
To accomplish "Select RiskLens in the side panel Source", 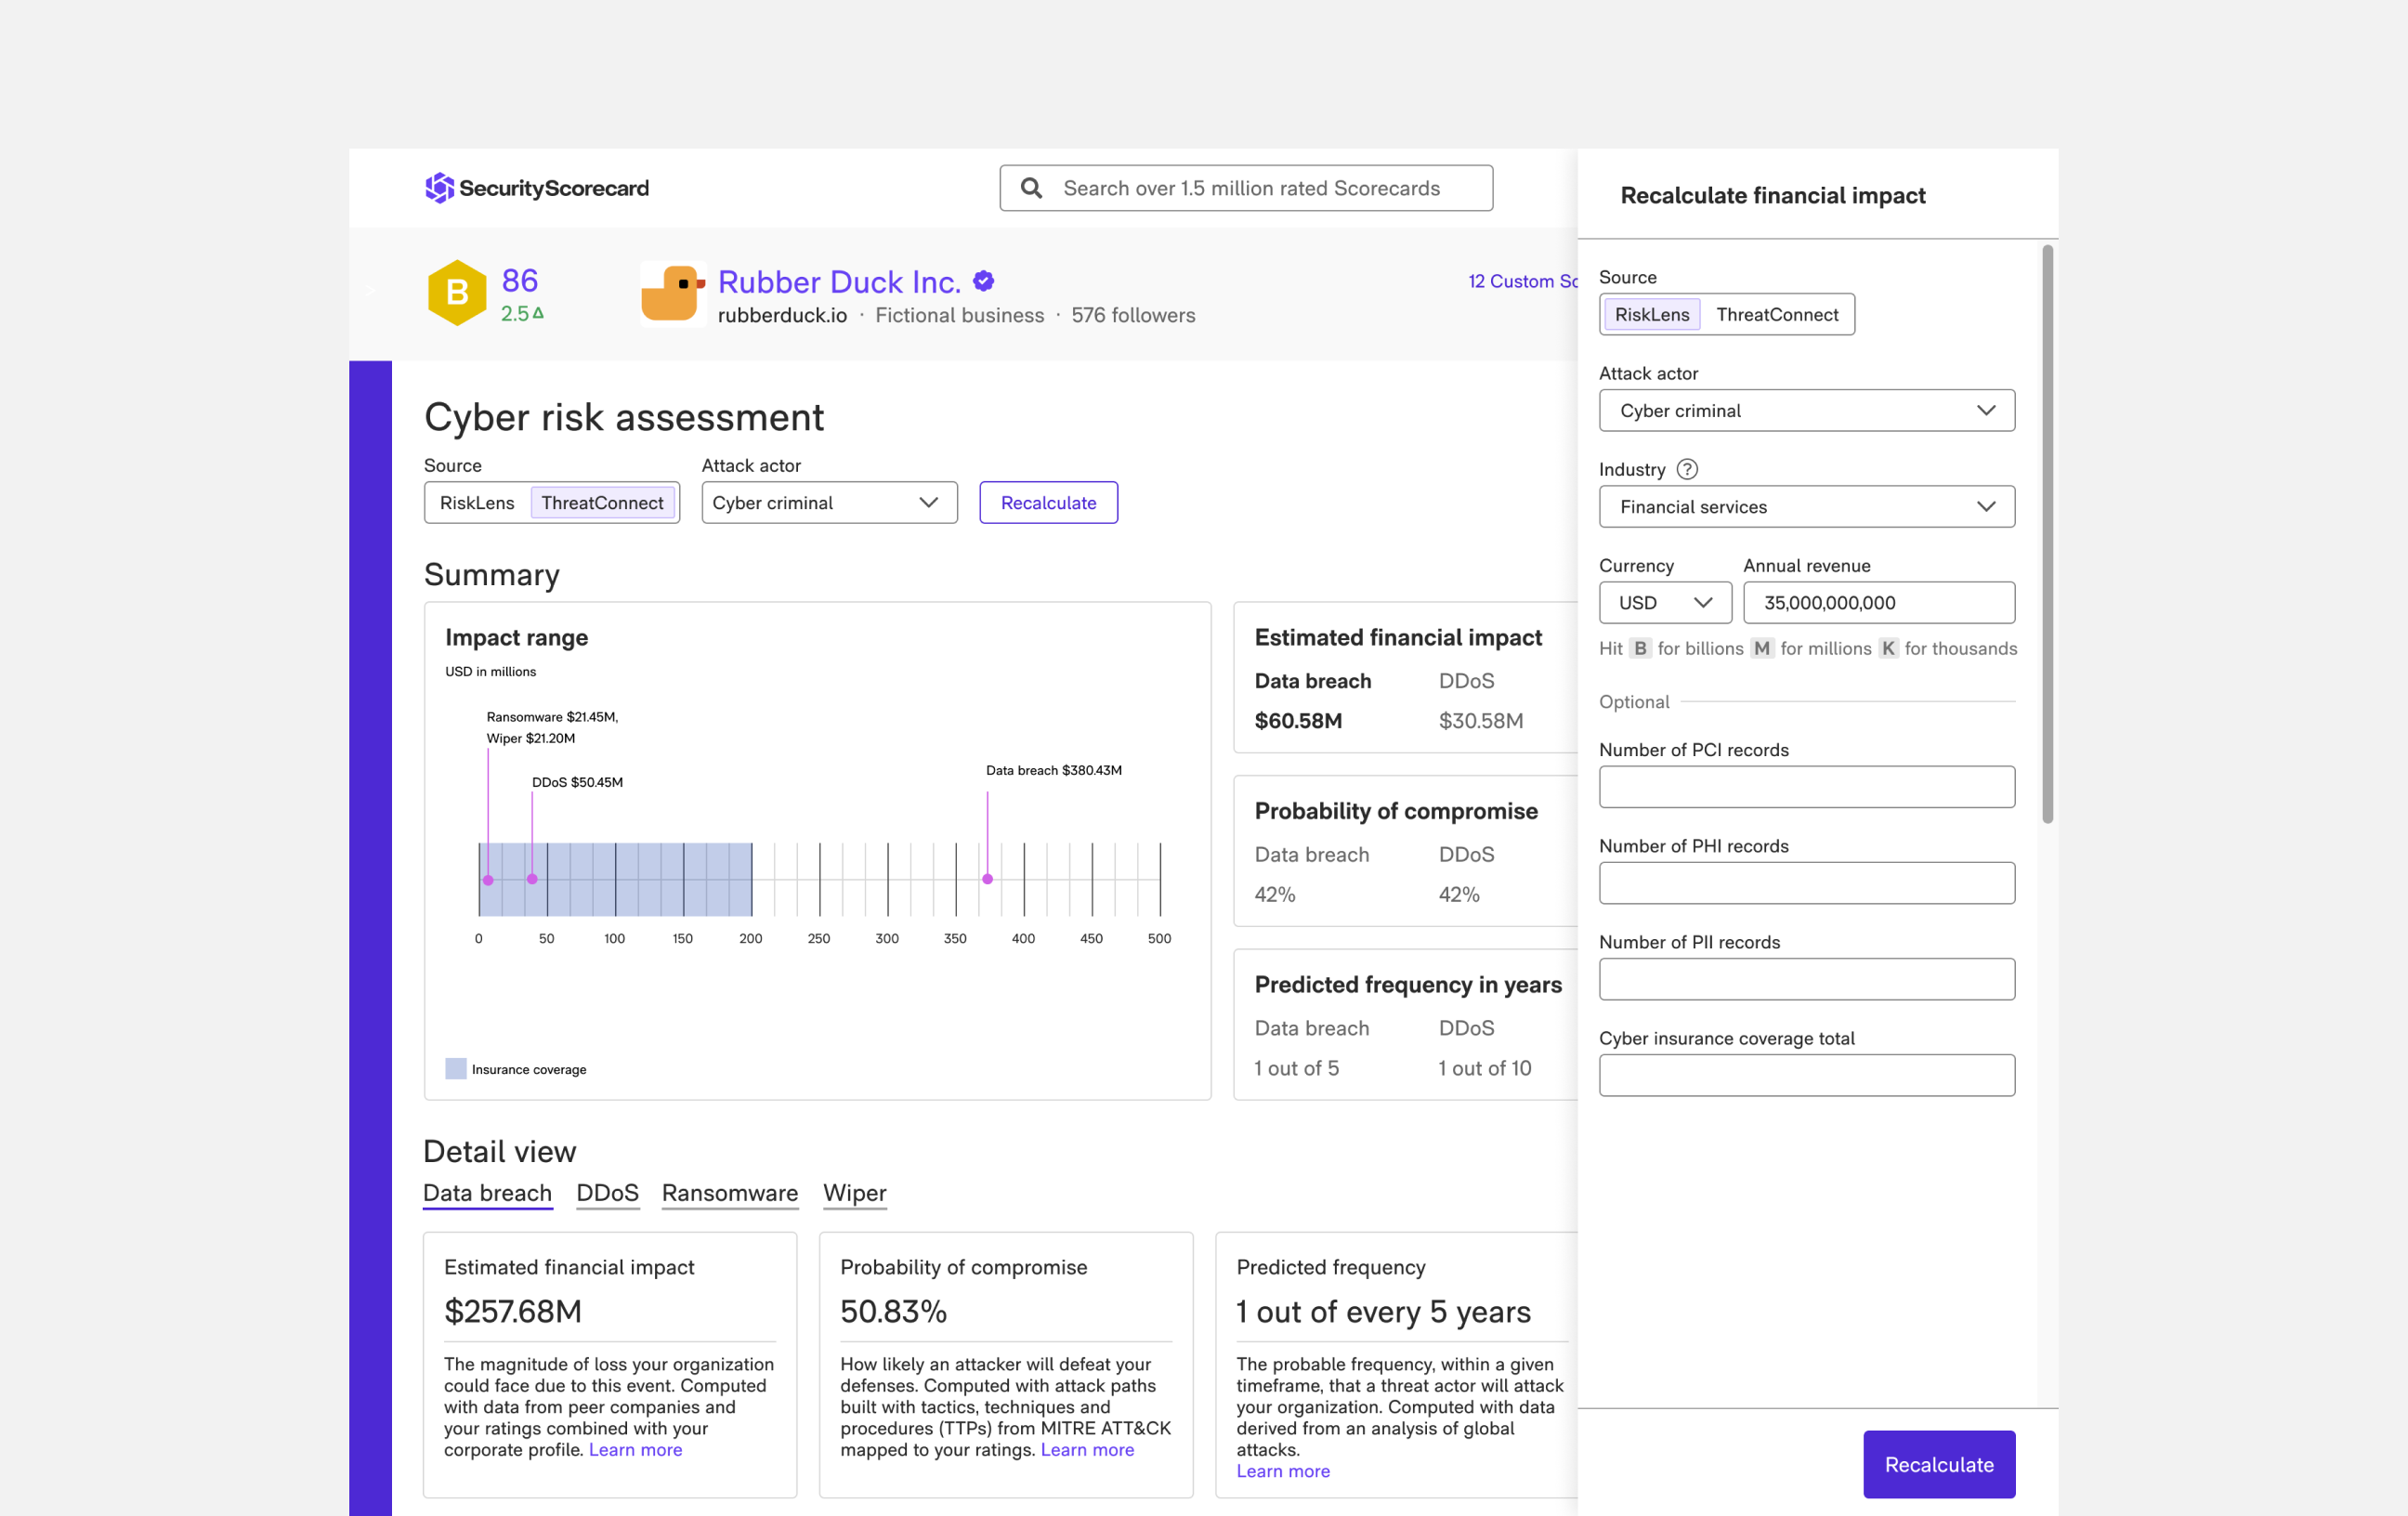I will 1652,315.
